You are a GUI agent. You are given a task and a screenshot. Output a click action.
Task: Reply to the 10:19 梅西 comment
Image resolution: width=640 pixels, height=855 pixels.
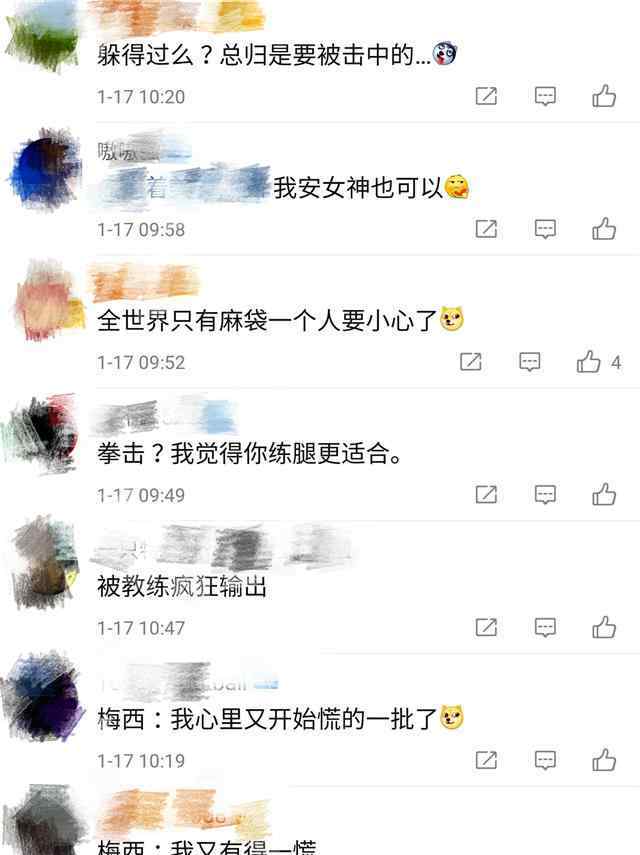tap(545, 760)
